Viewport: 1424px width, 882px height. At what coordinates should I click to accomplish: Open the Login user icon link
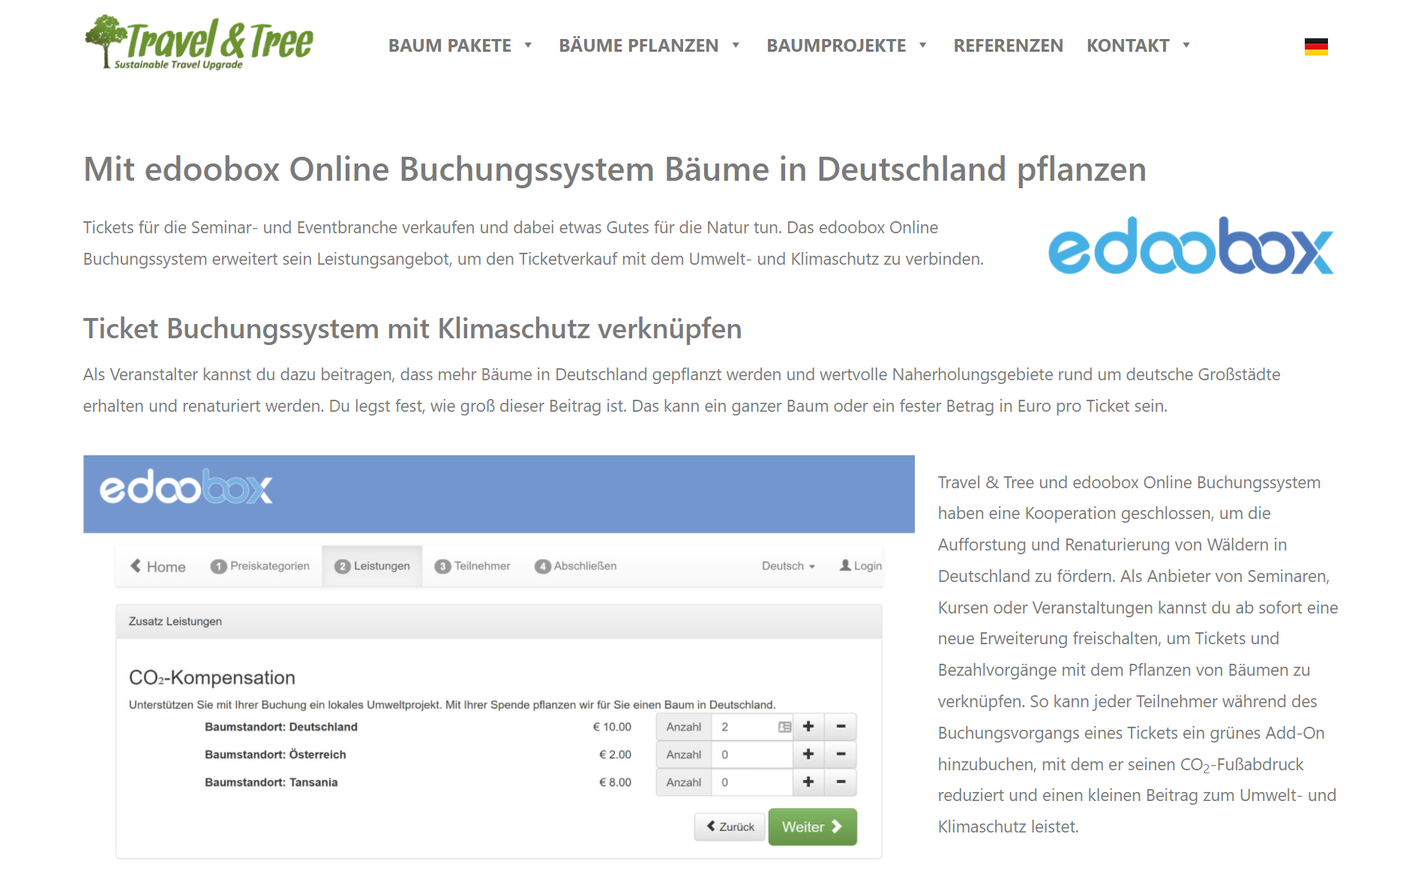860,566
